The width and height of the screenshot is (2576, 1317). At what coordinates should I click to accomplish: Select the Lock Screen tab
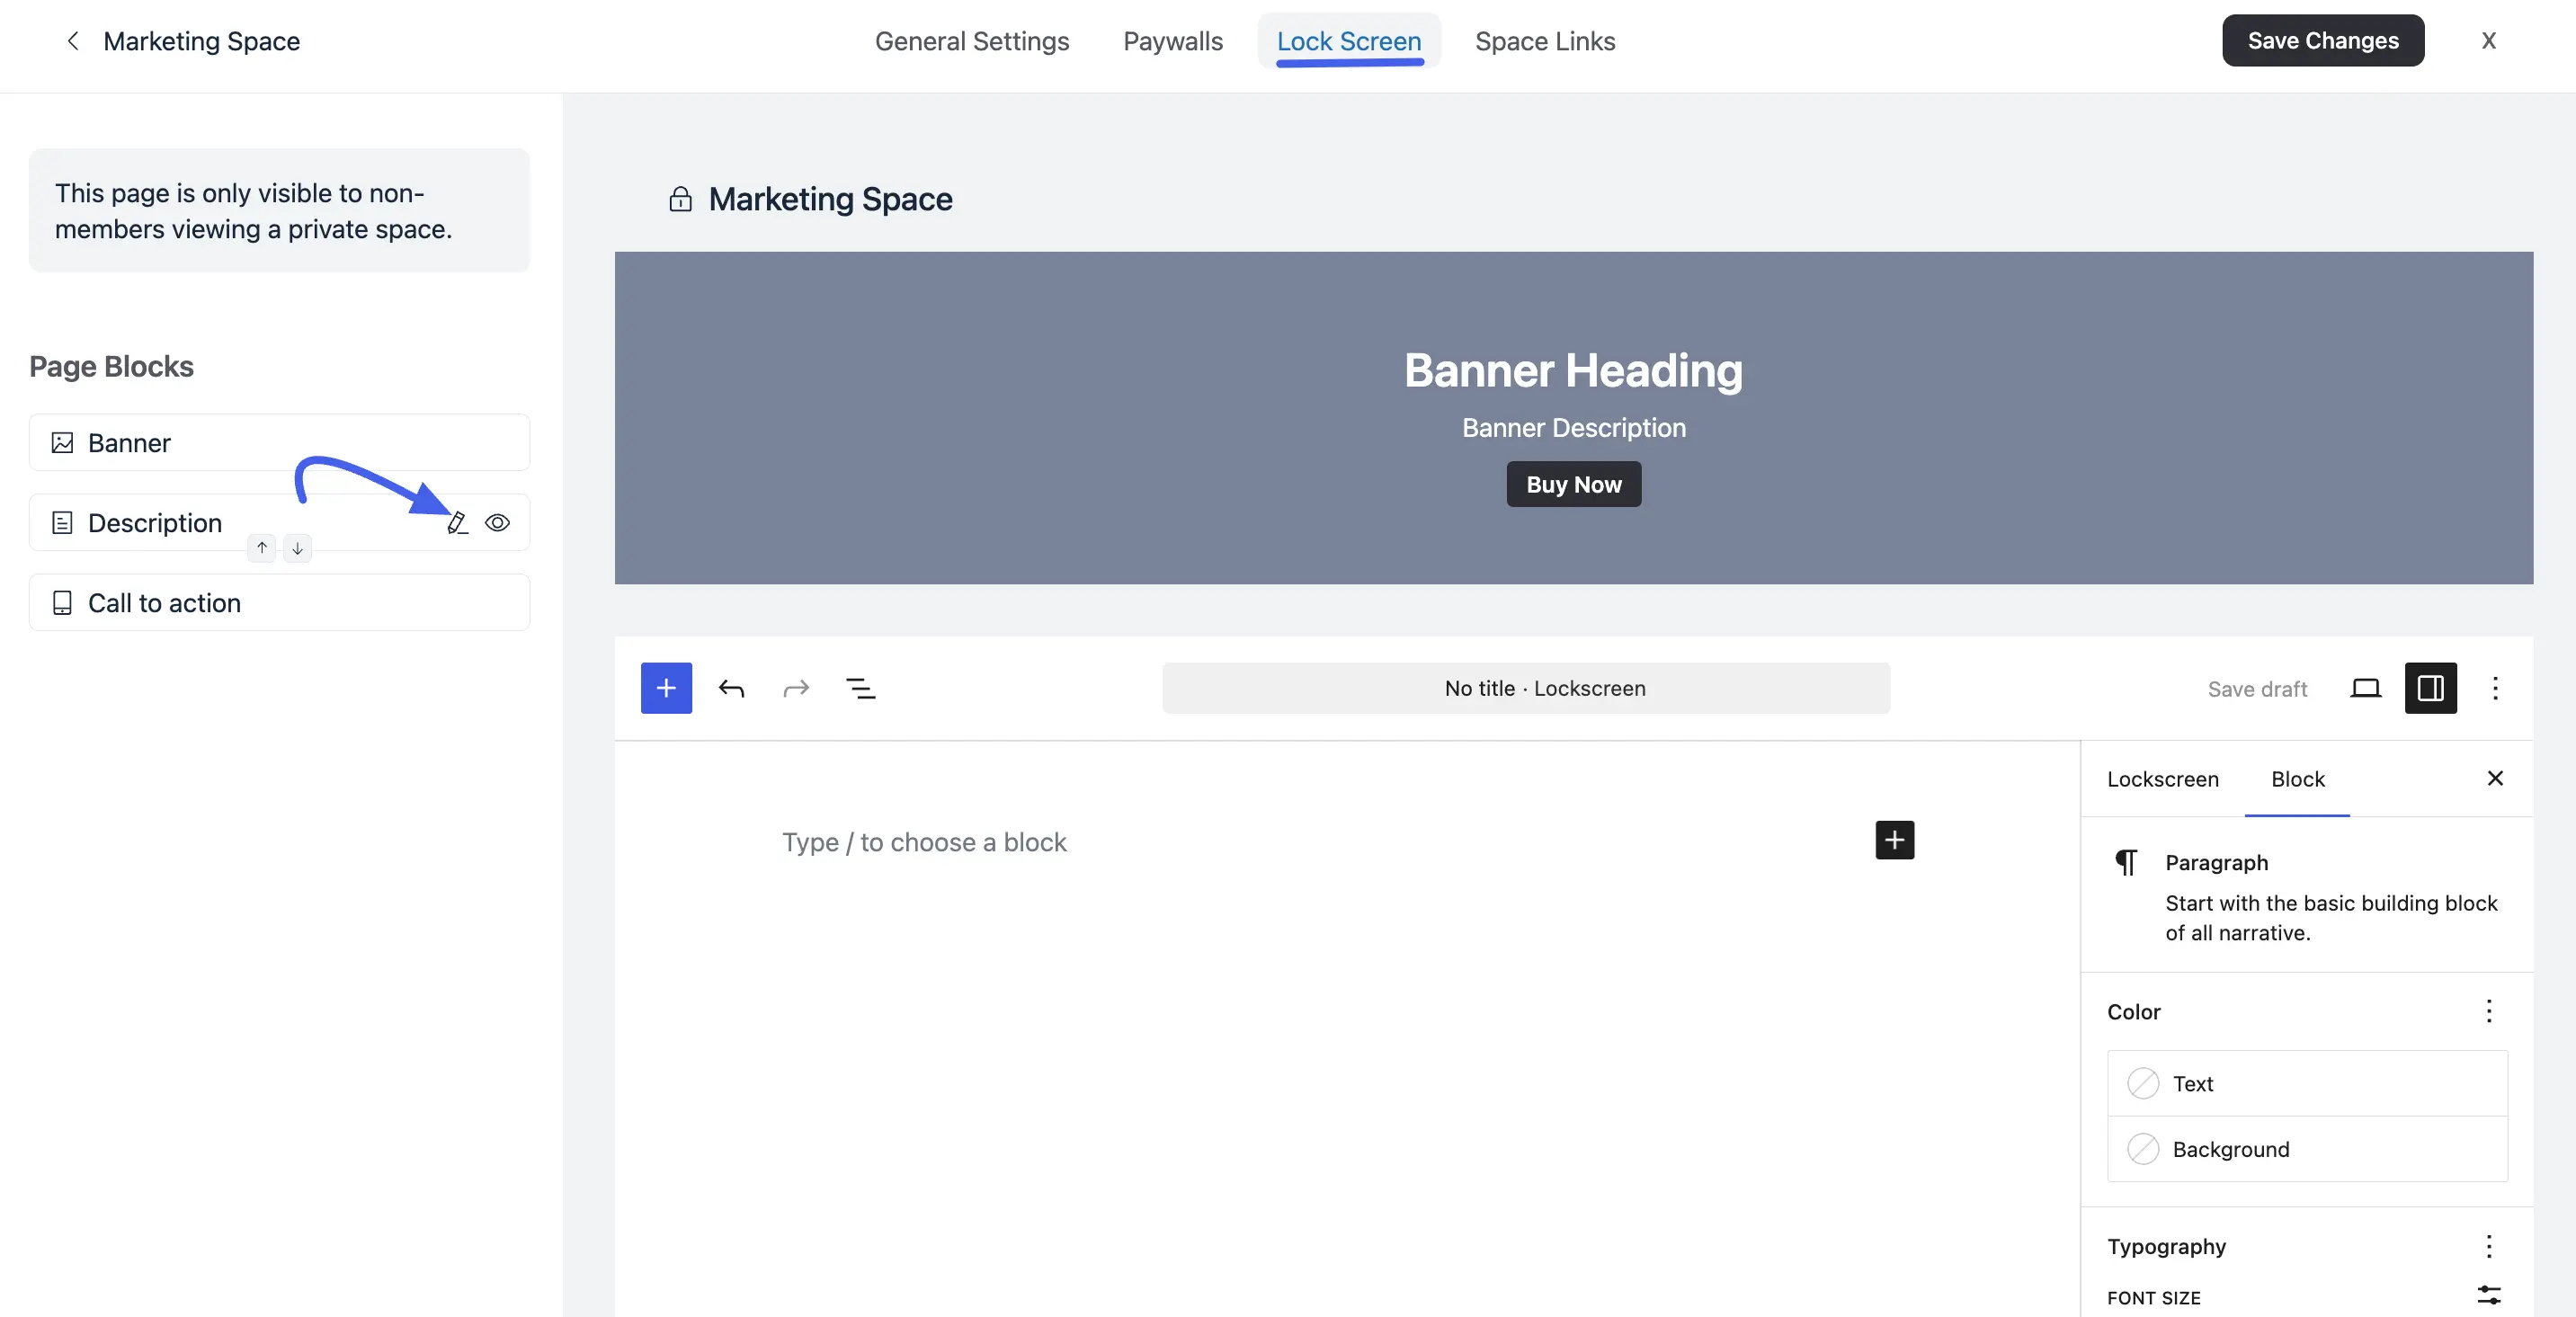1348,41
